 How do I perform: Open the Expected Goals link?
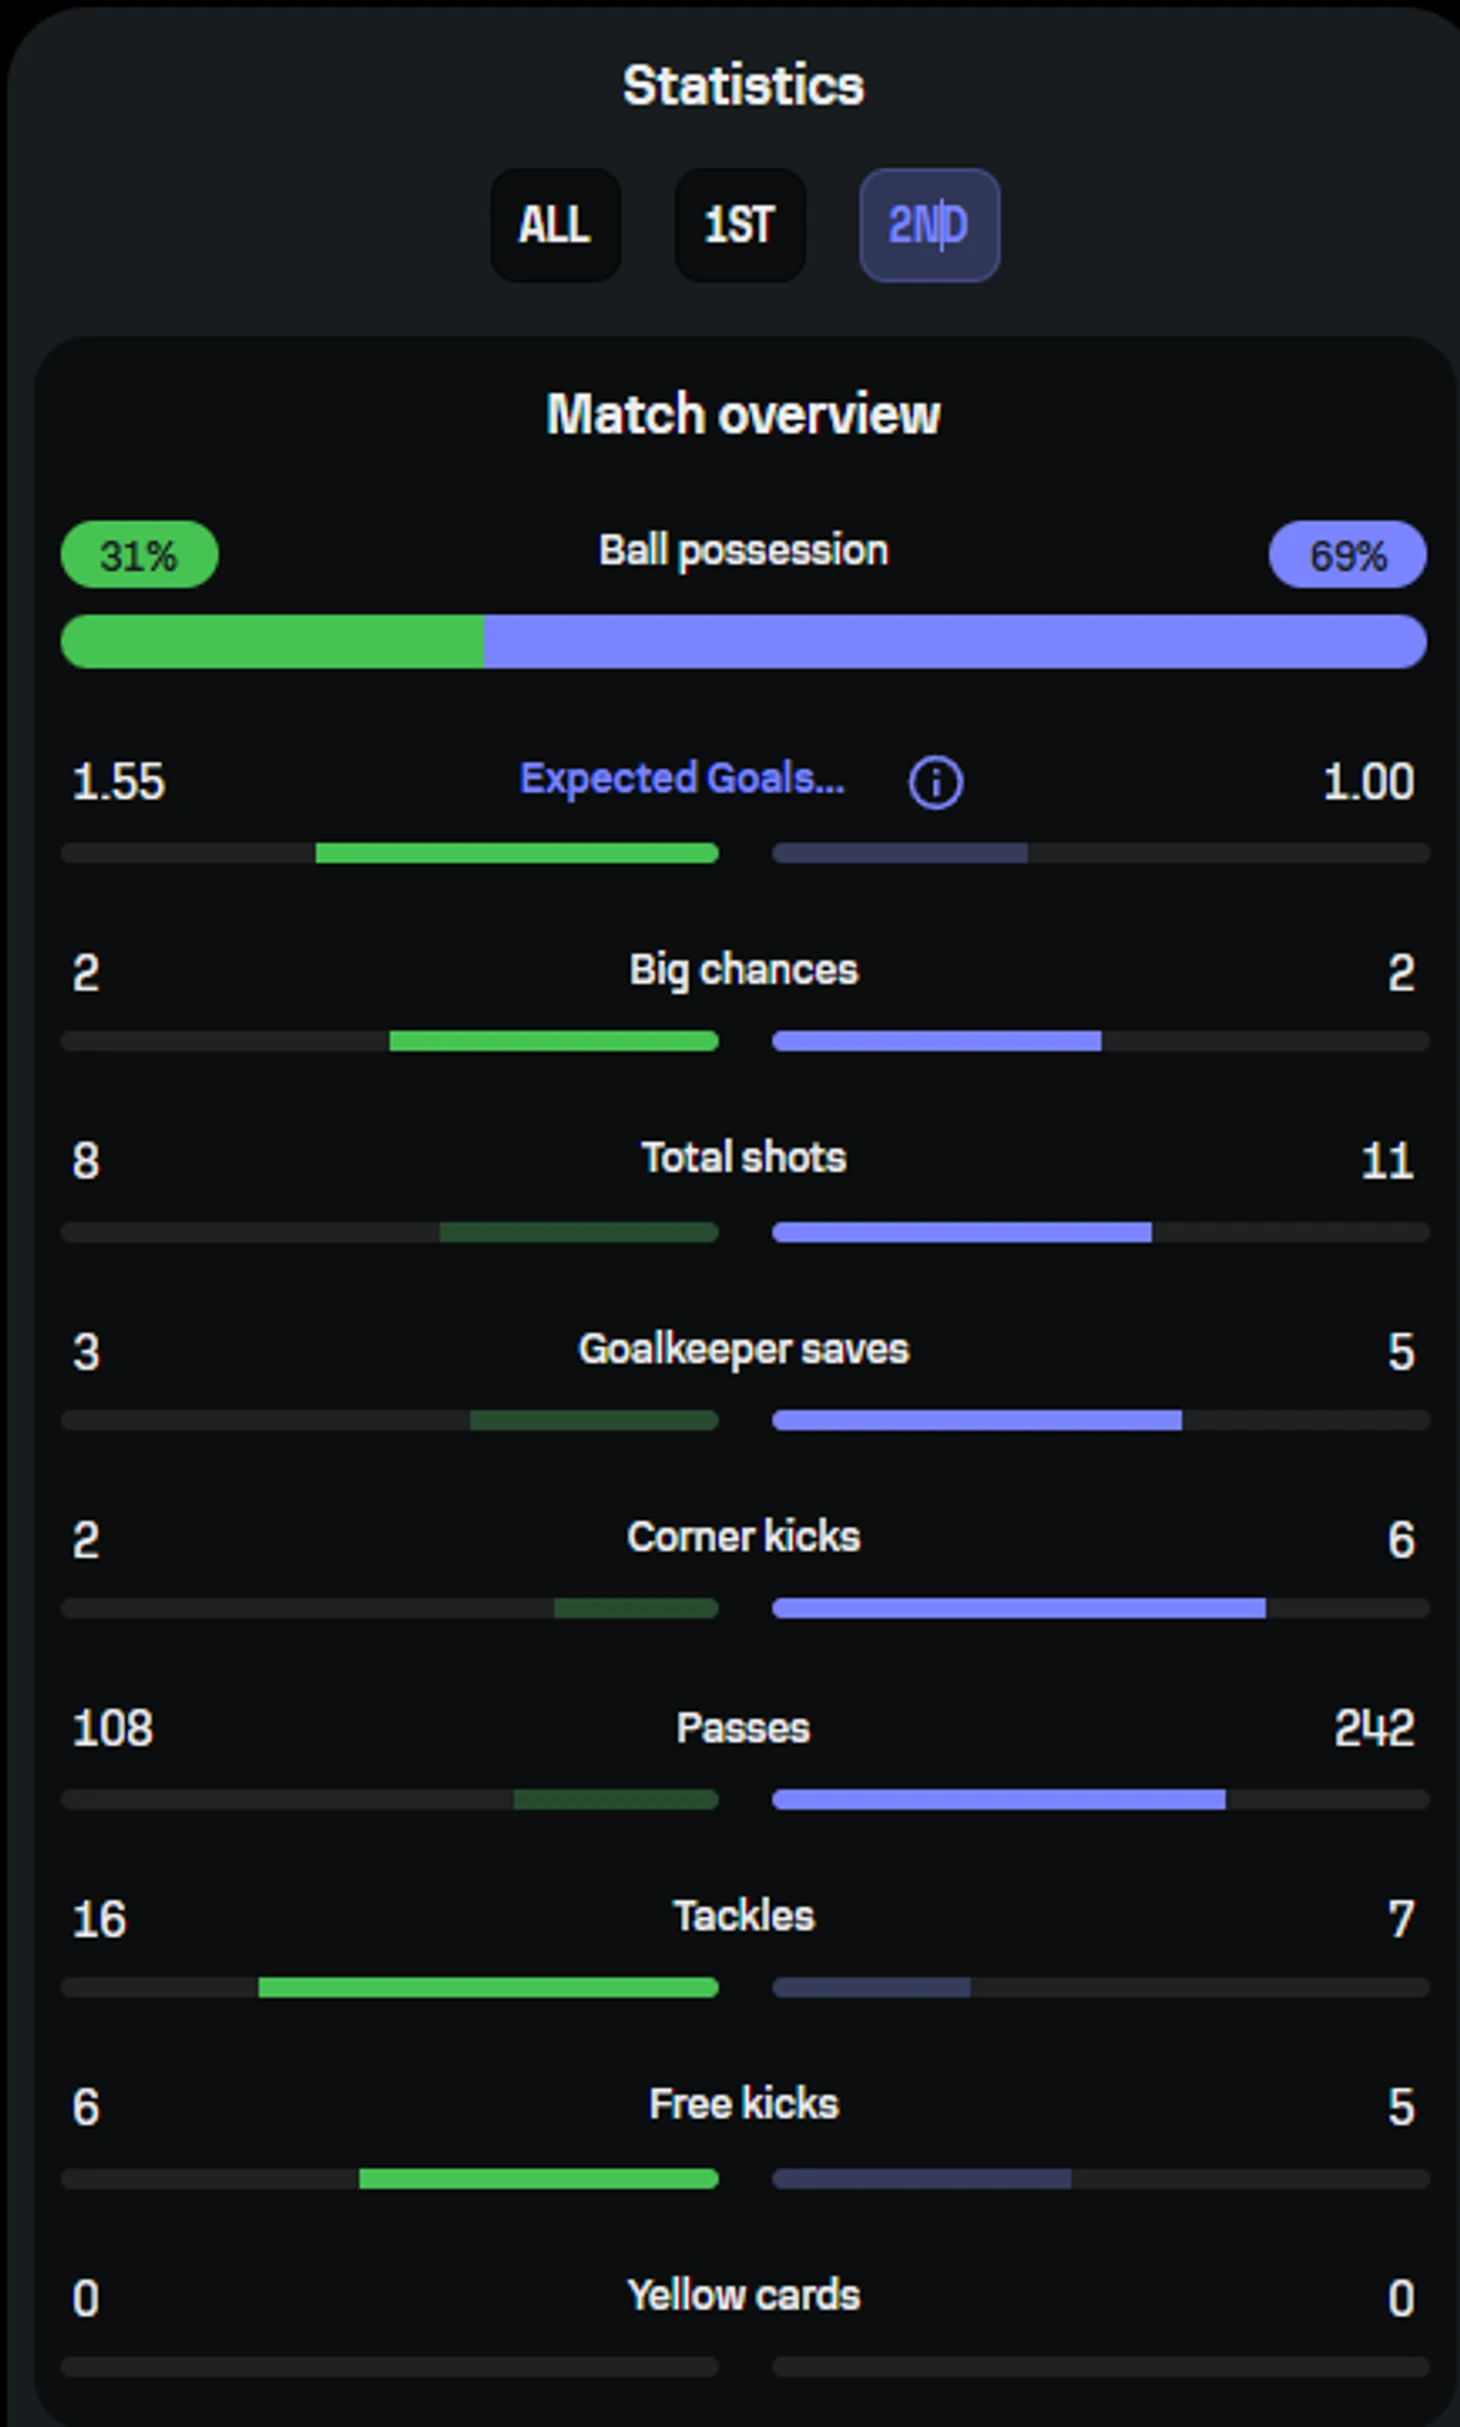[x=682, y=779]
